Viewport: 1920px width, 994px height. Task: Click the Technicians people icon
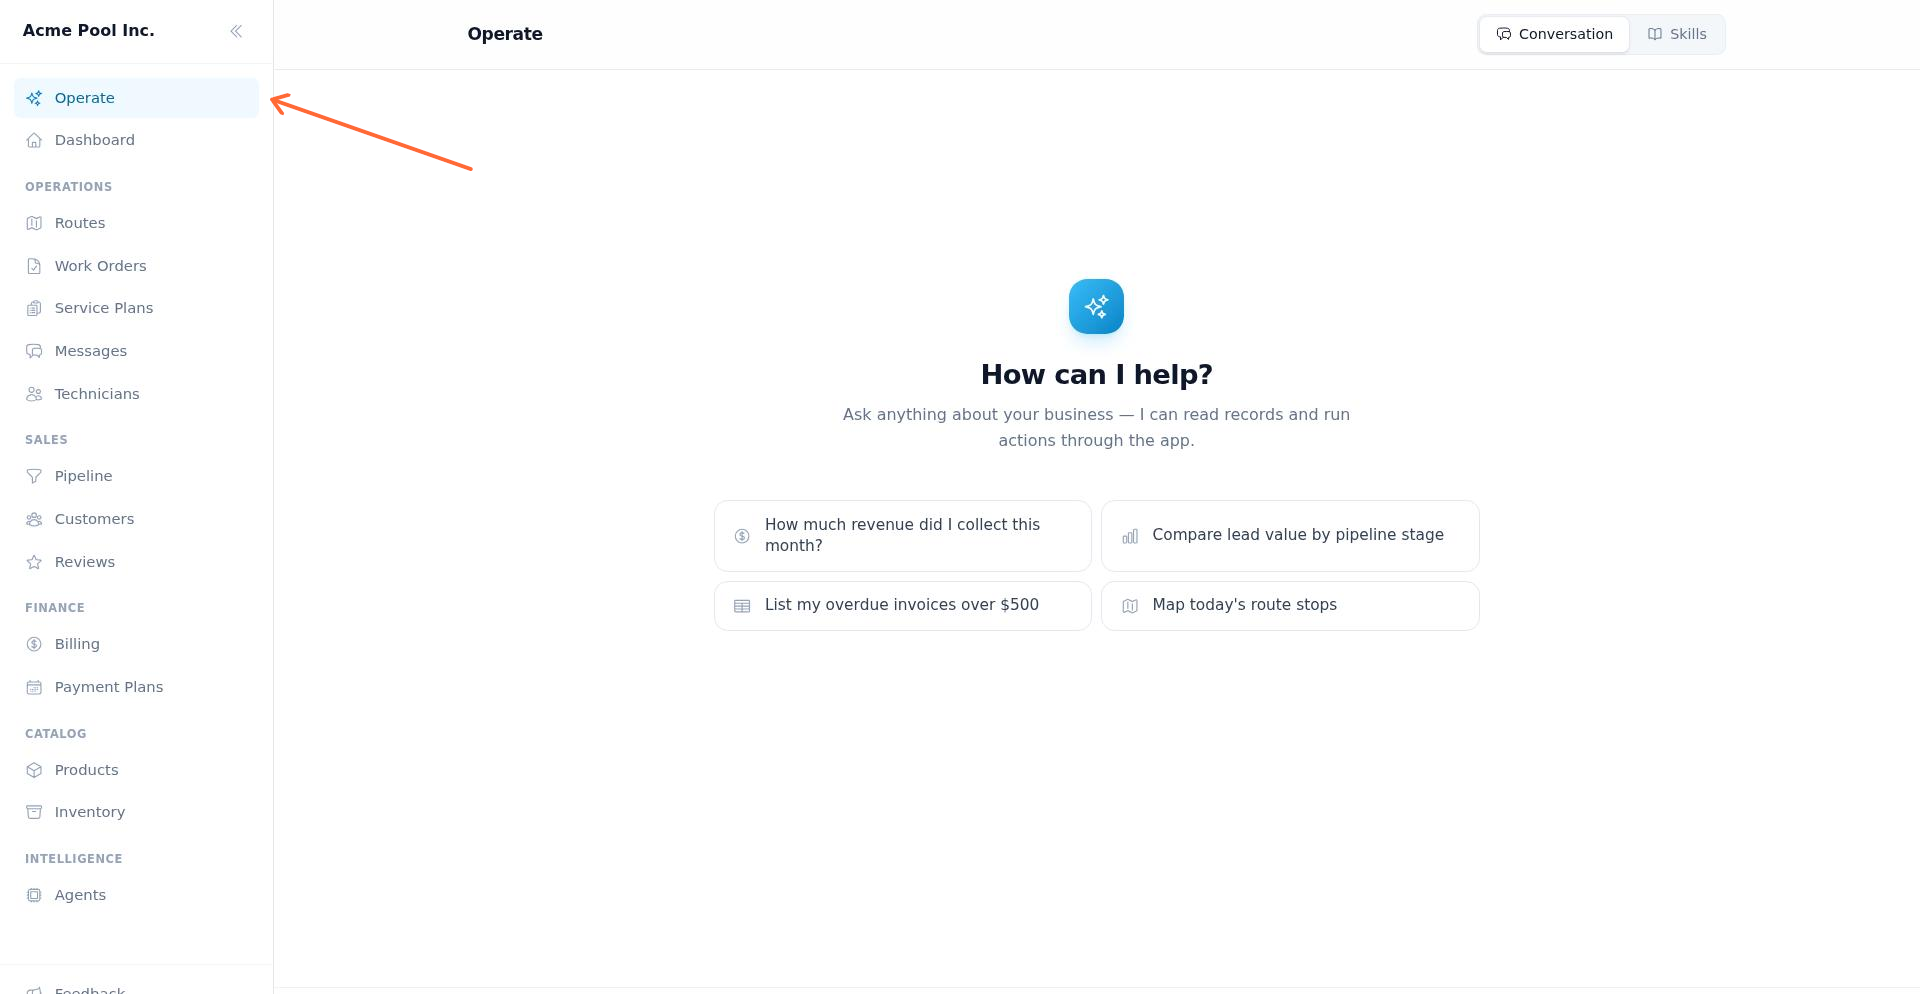click(34, 394)
